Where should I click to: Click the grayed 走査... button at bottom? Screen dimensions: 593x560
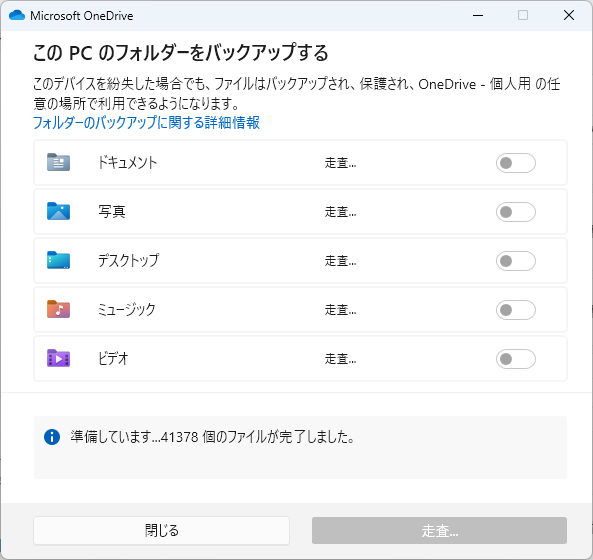click(x=439, y=531)
